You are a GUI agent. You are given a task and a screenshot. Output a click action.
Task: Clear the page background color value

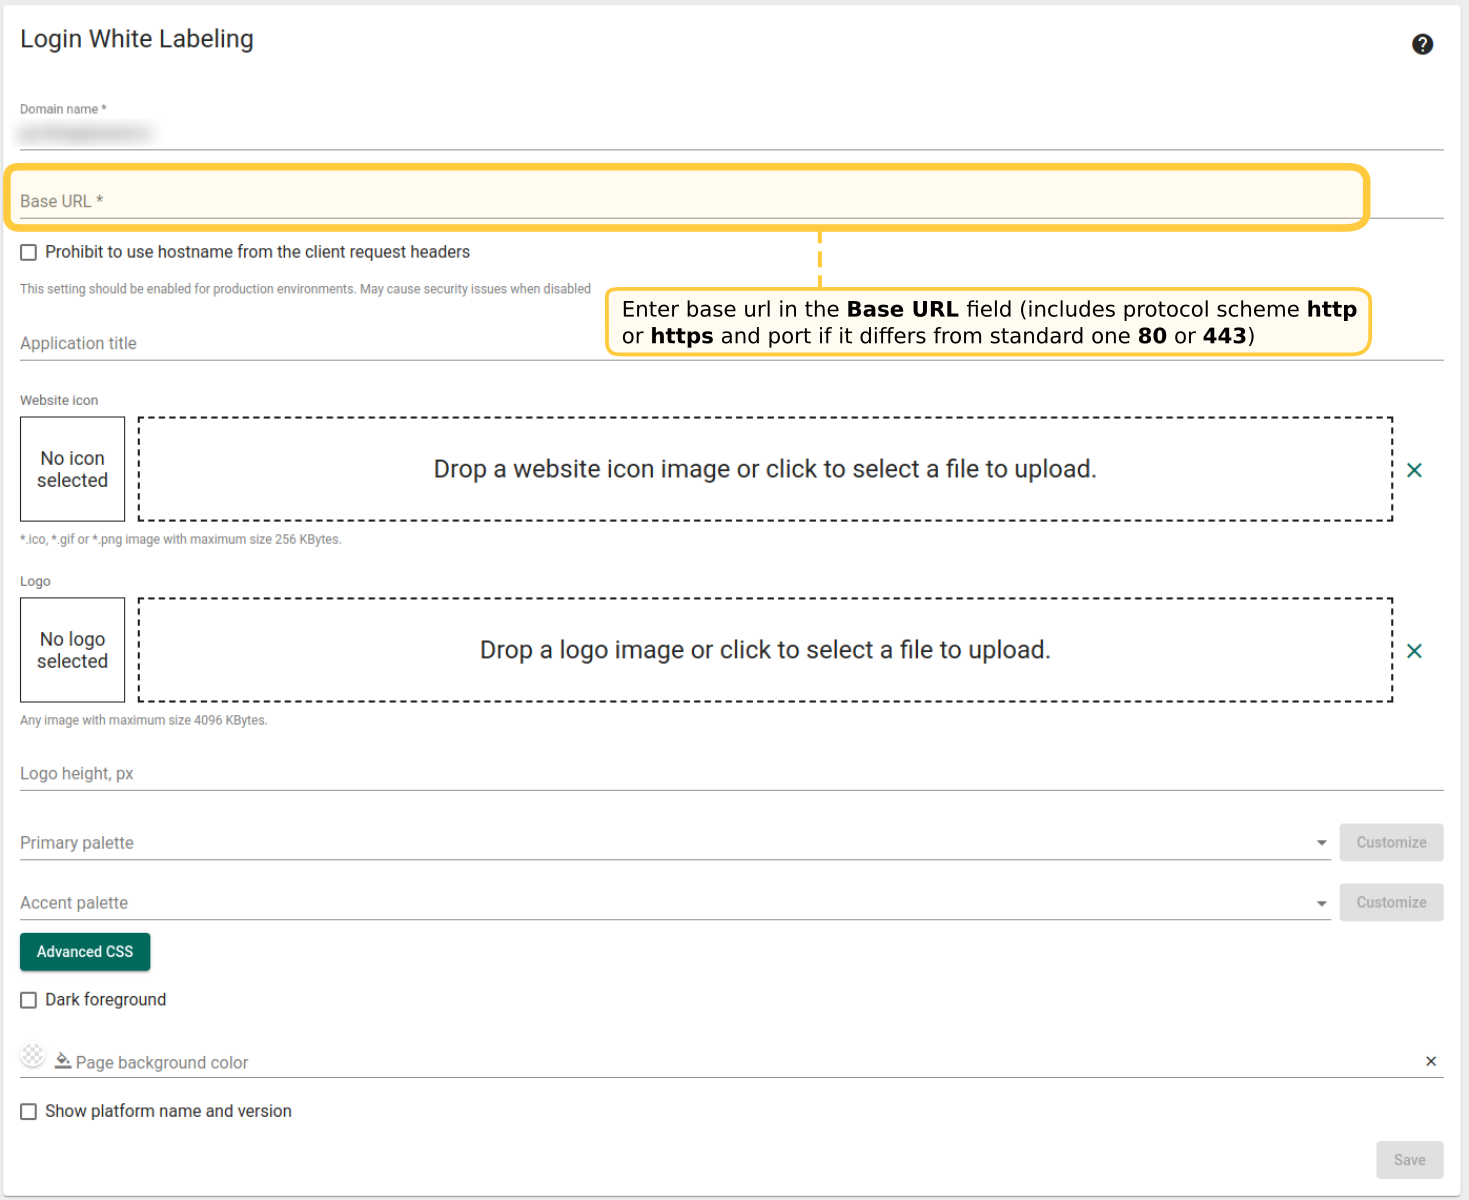pyautogui.click(x=1430, y=1061)
